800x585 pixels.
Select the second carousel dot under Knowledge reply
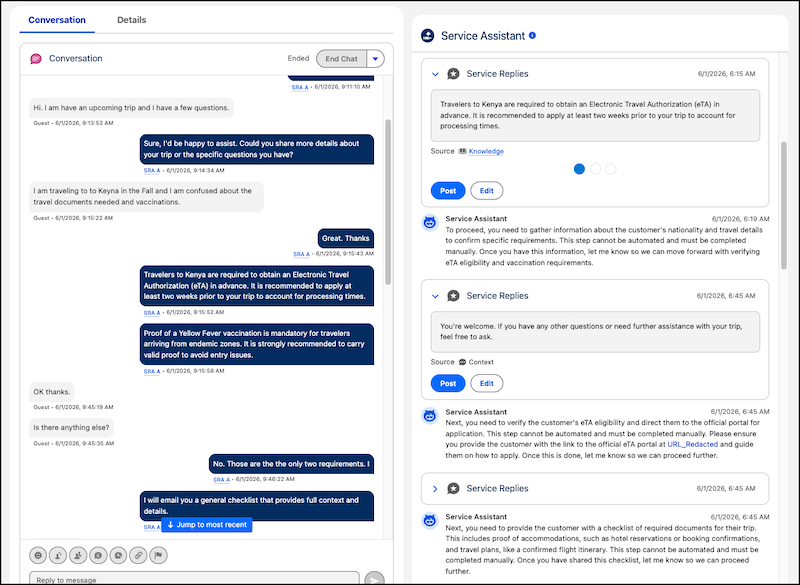click(595, 169)
